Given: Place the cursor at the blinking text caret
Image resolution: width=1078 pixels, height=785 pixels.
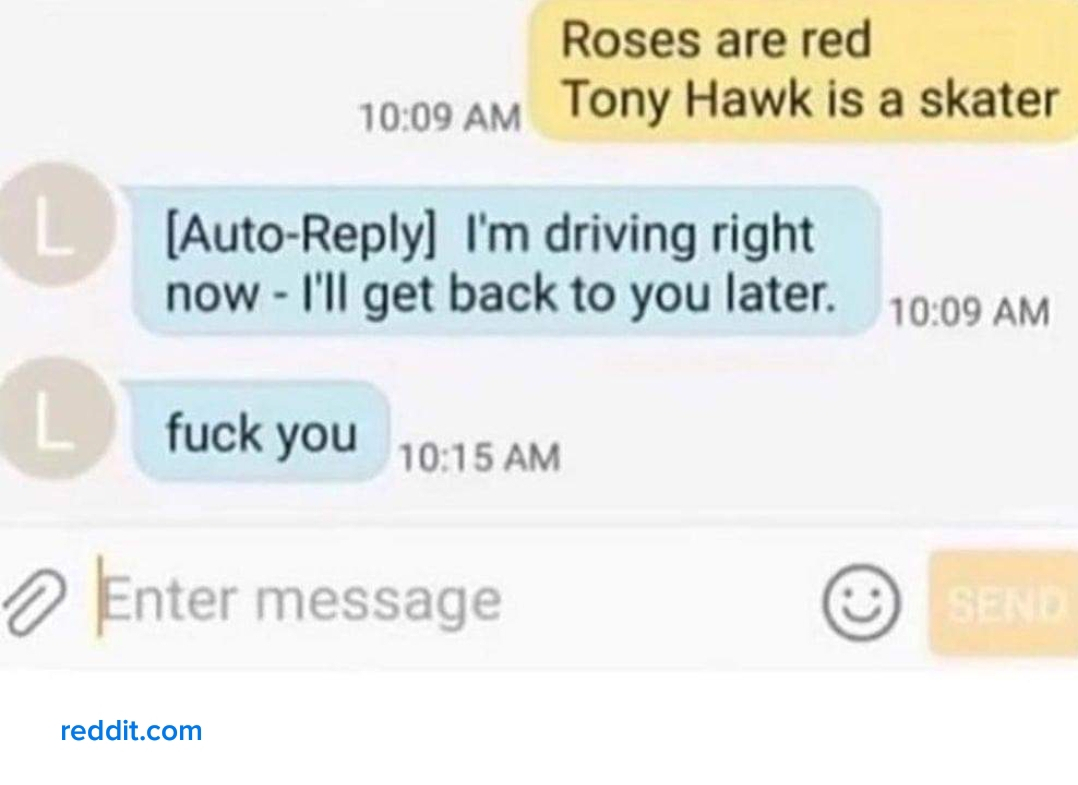Looking at the screenshot, I should click(x=100, y=595).
